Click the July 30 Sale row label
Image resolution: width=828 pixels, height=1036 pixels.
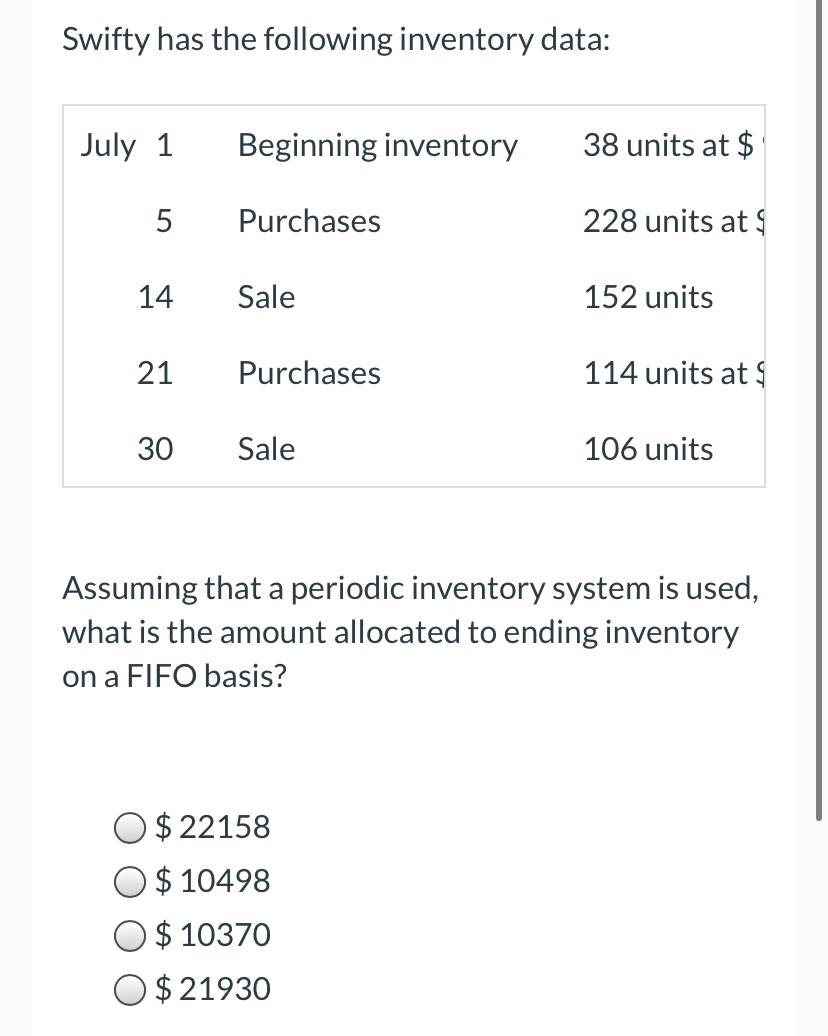click(266, 449)
